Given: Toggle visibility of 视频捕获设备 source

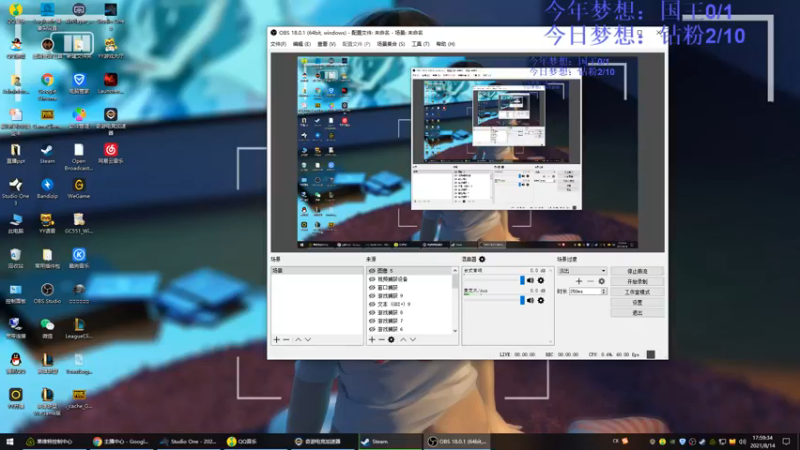Looking at the screenshot, I should [372, 279].
